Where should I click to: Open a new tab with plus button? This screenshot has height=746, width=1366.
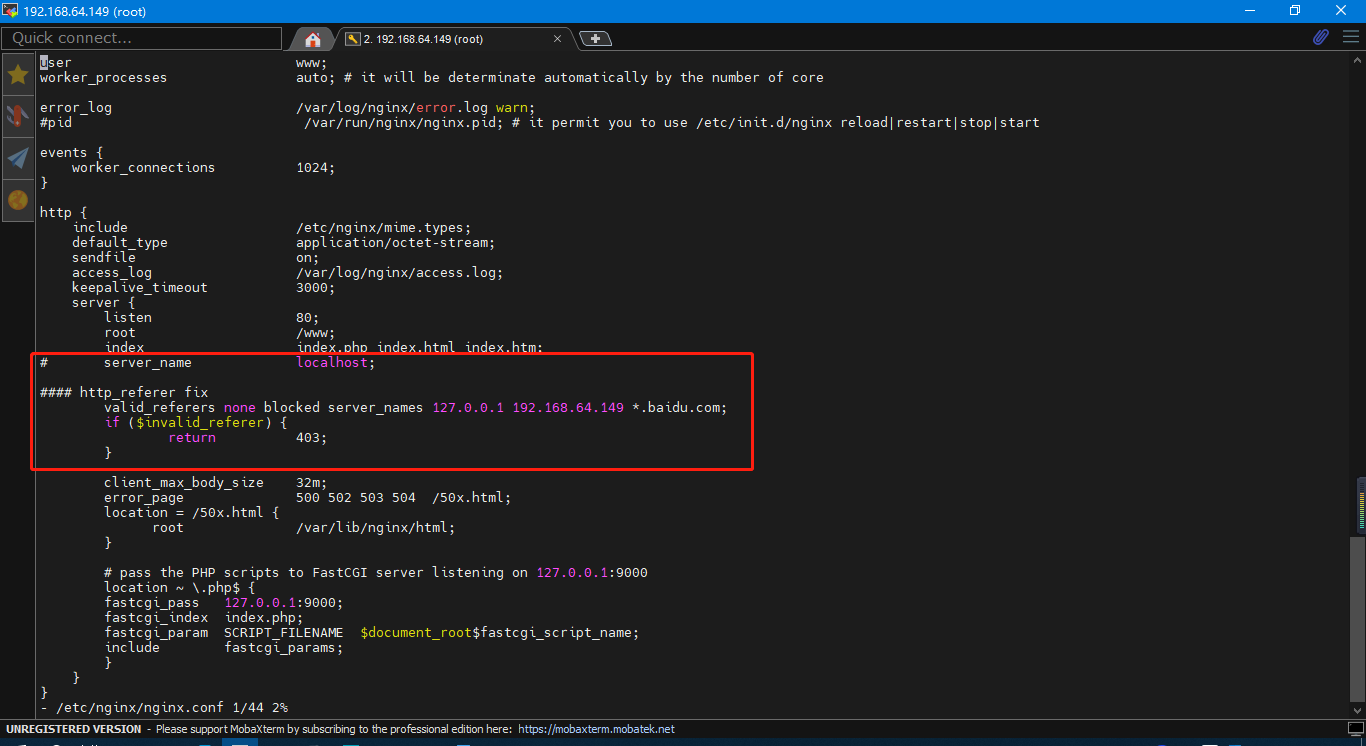[x=595, y=39]
